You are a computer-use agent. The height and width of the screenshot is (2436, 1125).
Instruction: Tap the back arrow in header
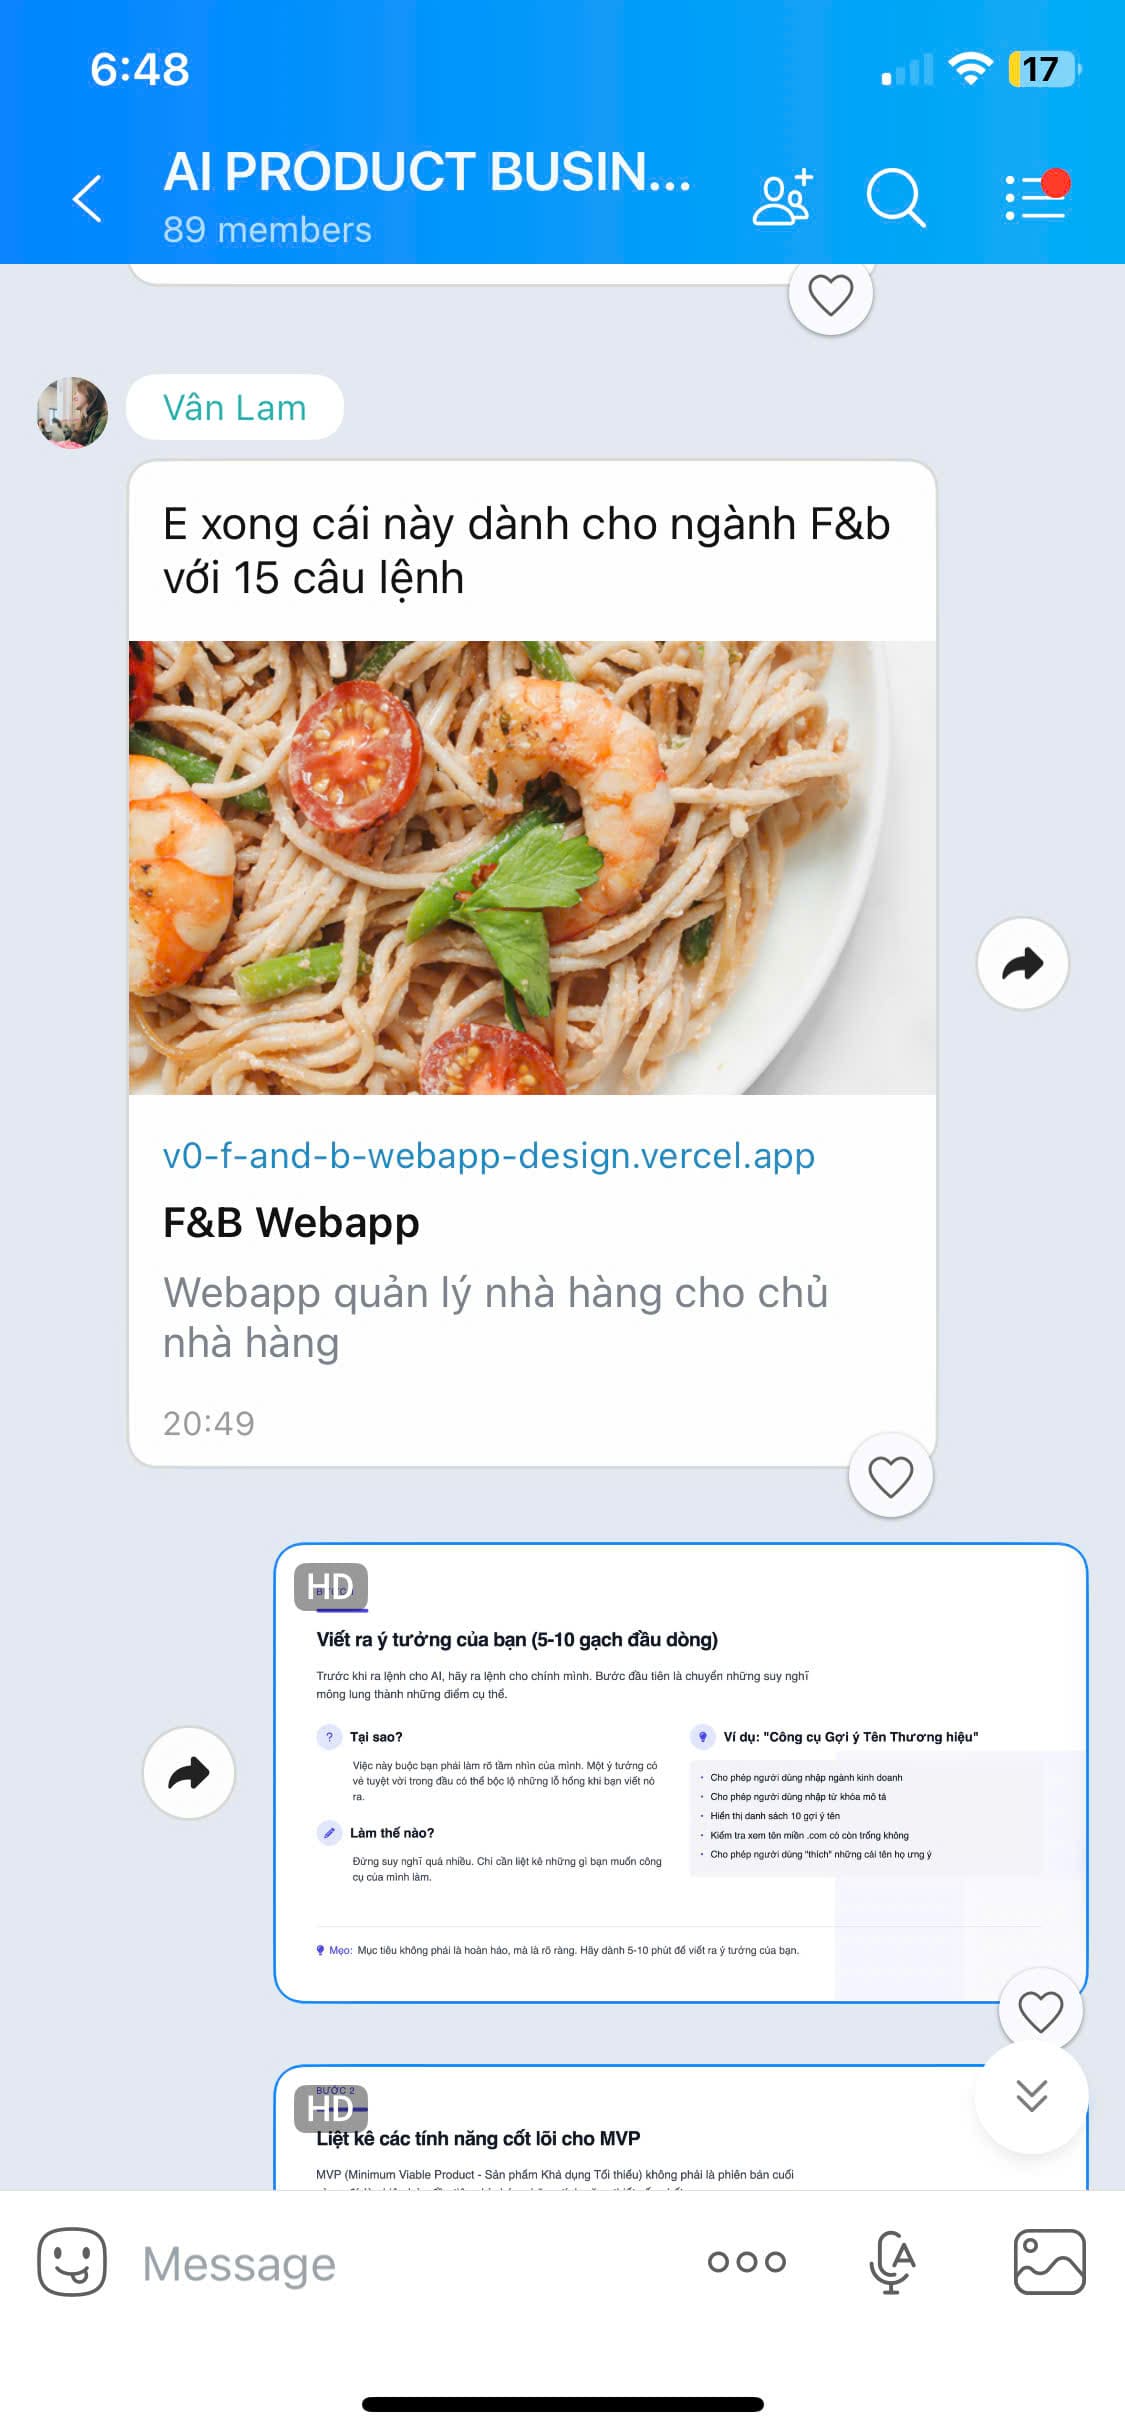88,198
